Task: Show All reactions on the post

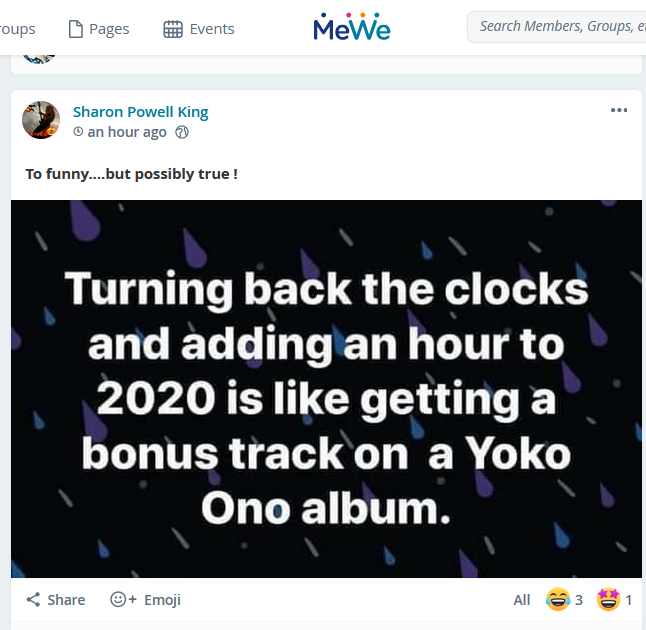Action: pyautogui.click(x=522, y=600)
